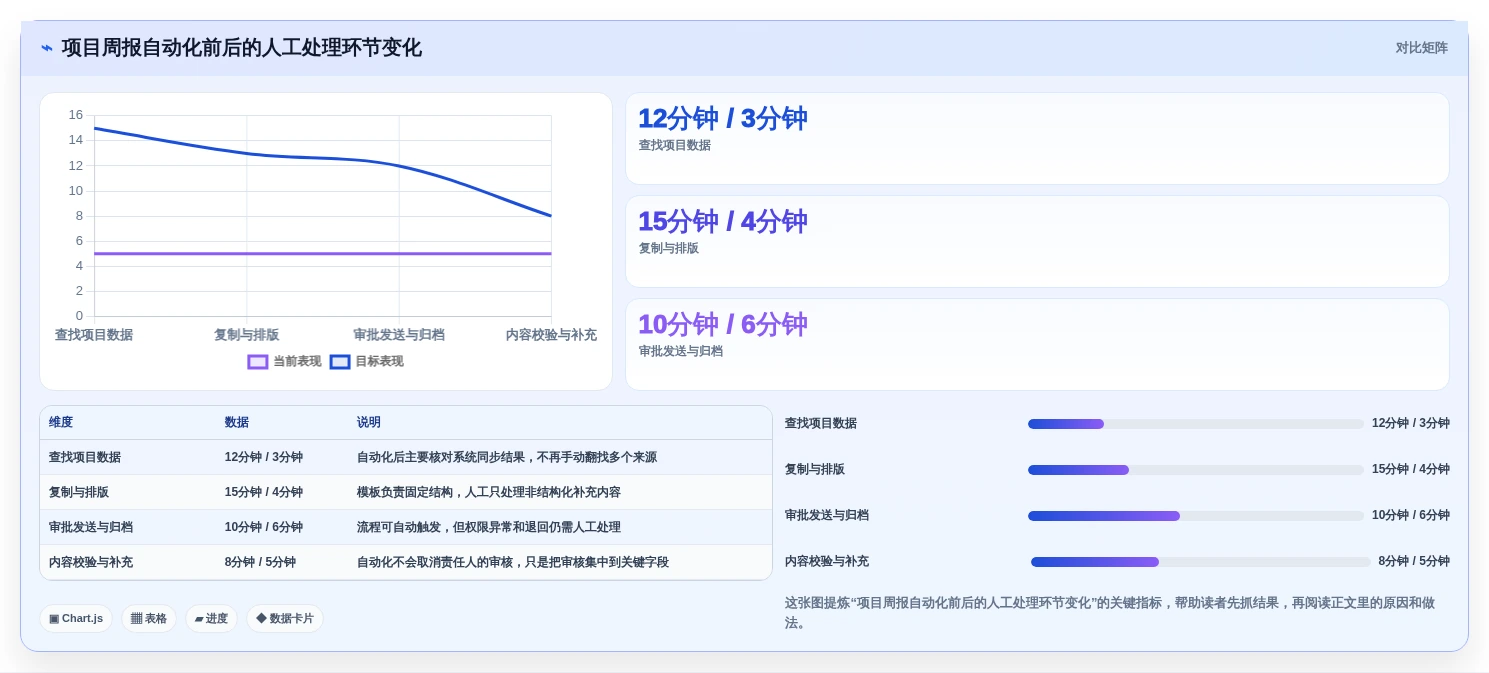1489x673 pixels.
Task: Select the Chart.js tag chip
Action: point(76,619)
